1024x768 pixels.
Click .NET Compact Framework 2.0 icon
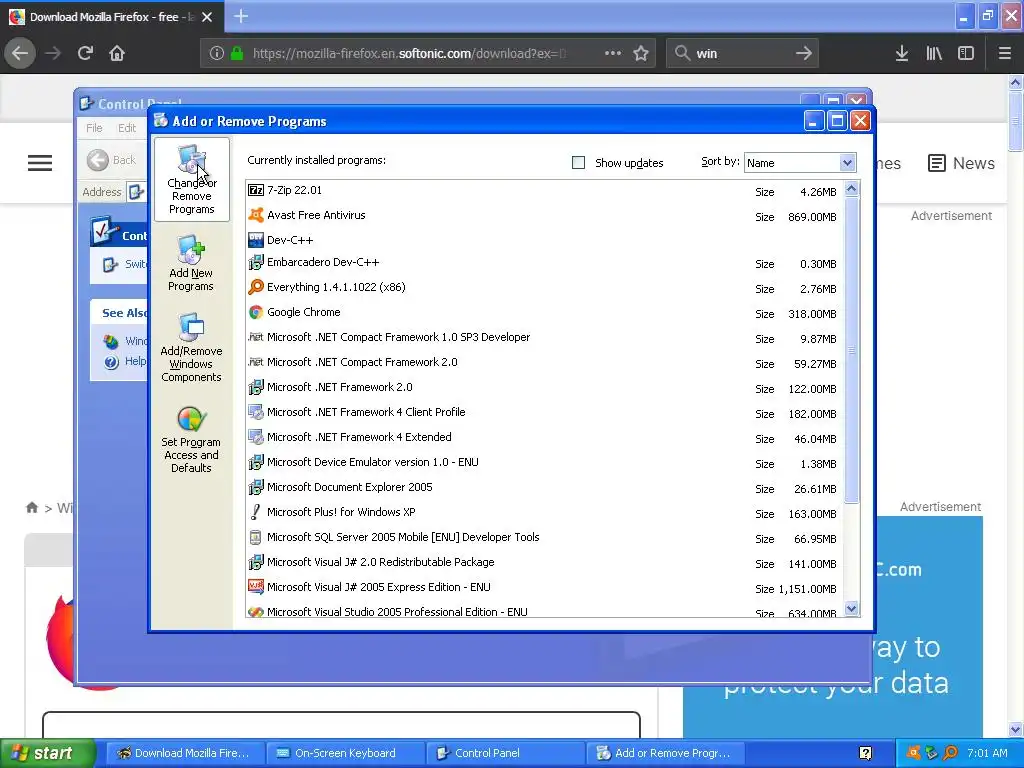(x=256, y=362)
